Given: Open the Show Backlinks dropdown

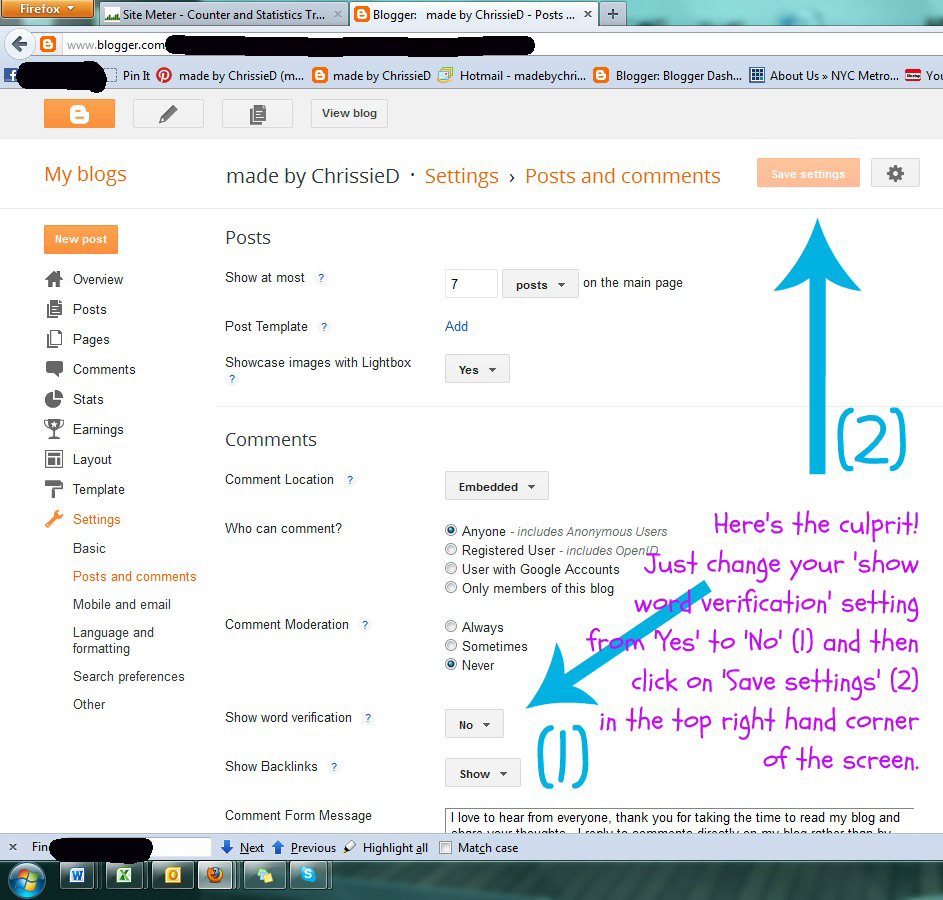Looking at the screenshot, I should point(482,773).
